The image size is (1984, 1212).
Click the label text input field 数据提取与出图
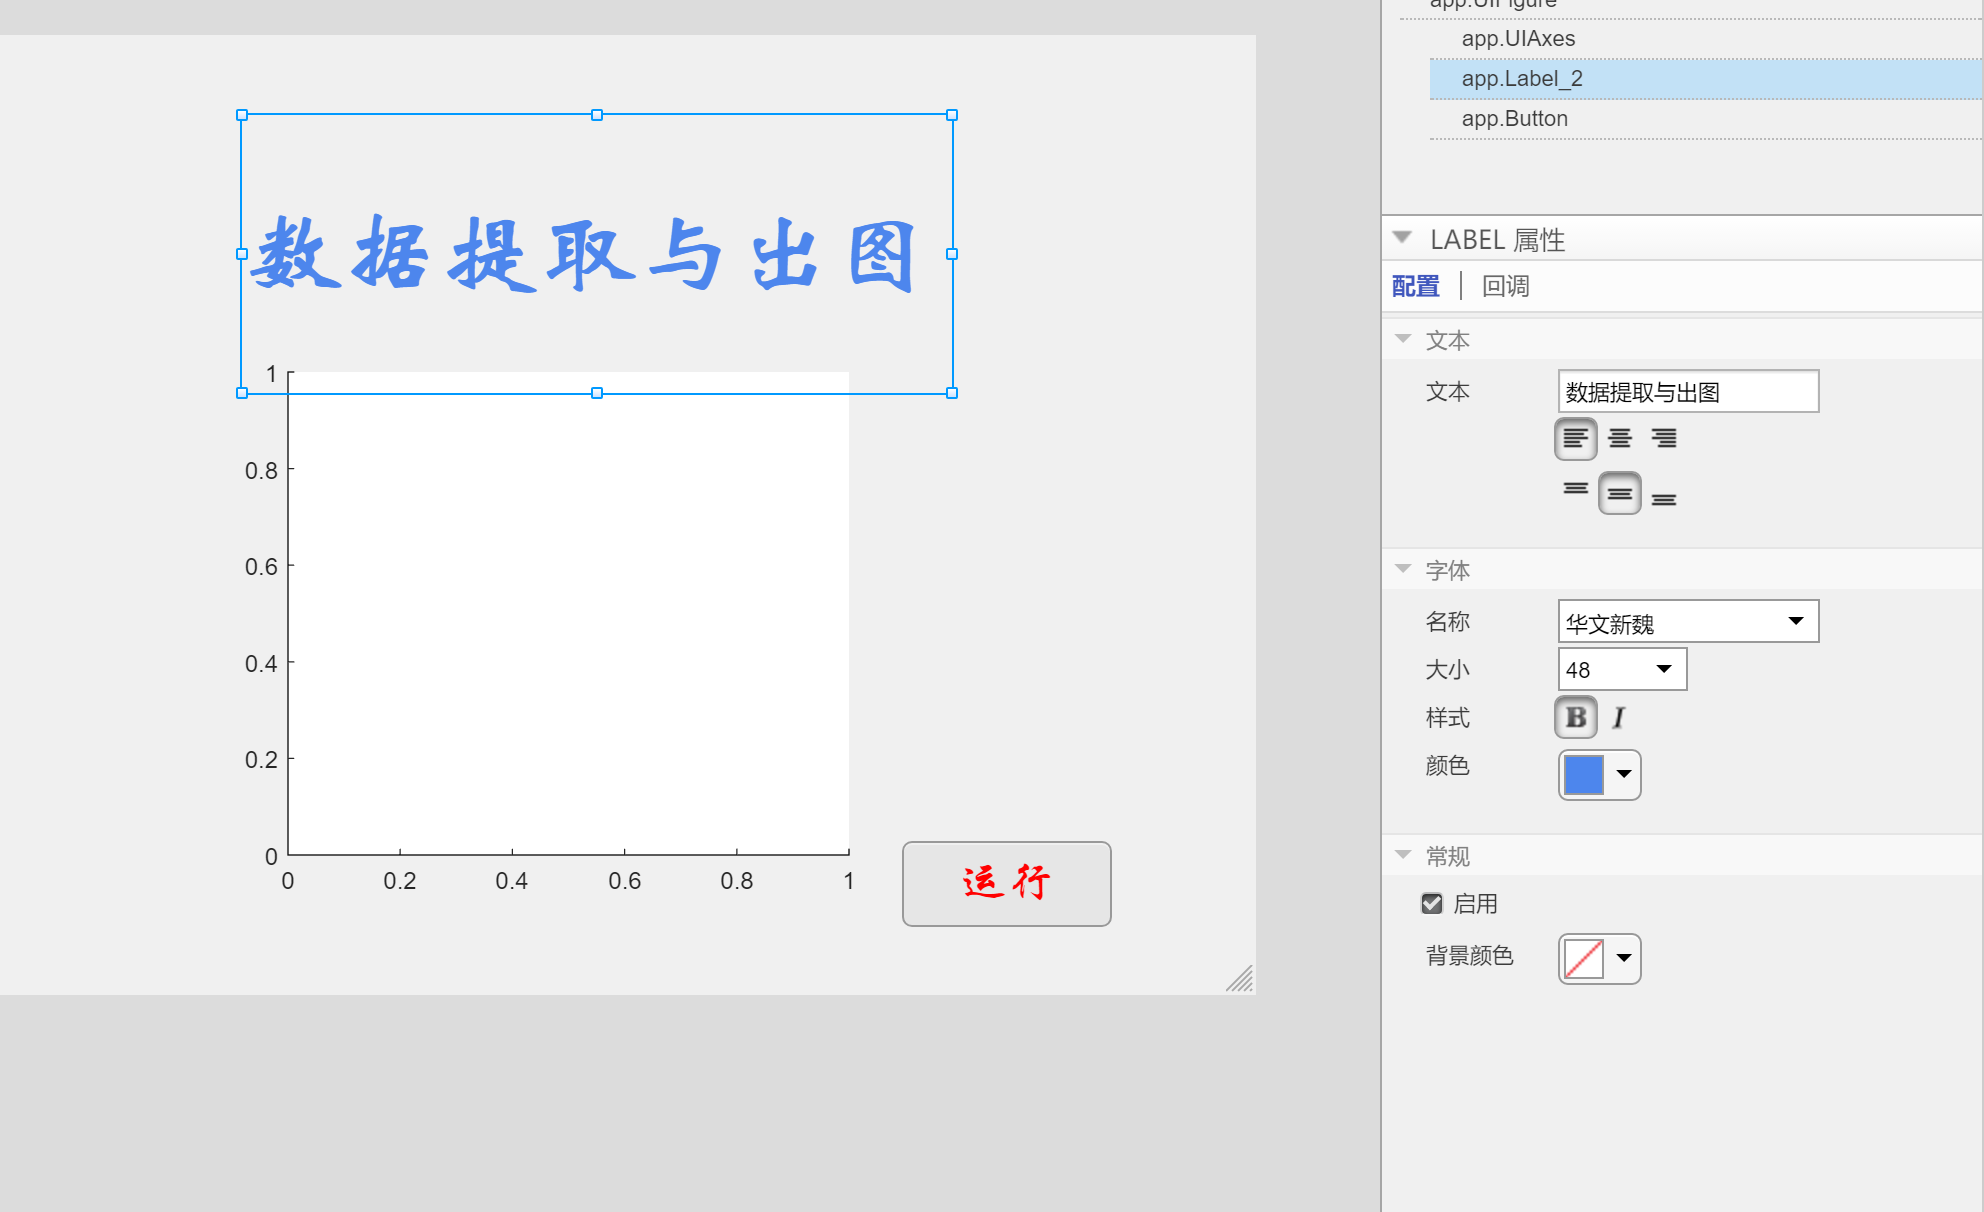[x=1687, y=391]
